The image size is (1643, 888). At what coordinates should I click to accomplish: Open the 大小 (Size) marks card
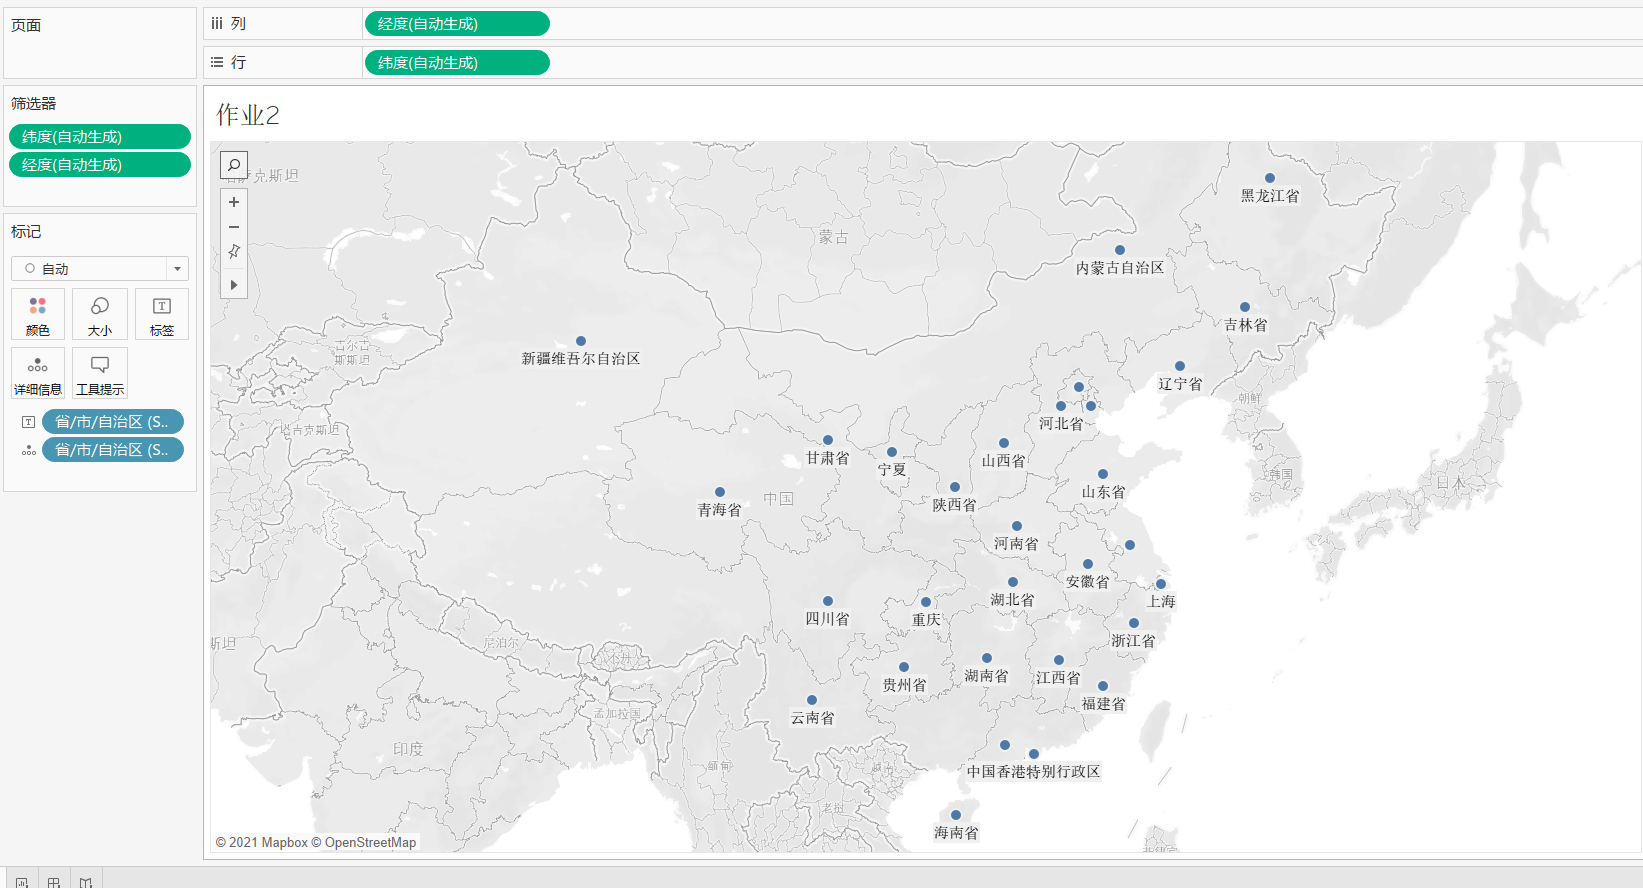click(100, 314)
